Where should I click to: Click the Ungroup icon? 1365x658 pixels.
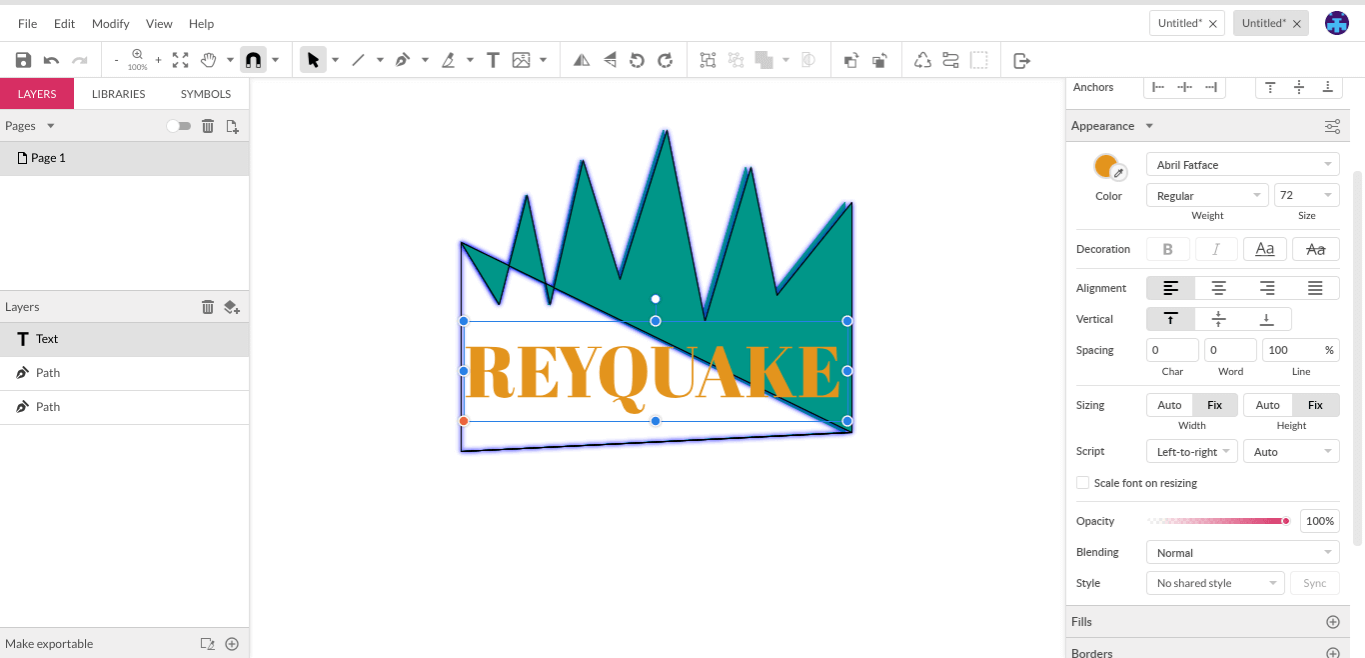pos(736,60)
